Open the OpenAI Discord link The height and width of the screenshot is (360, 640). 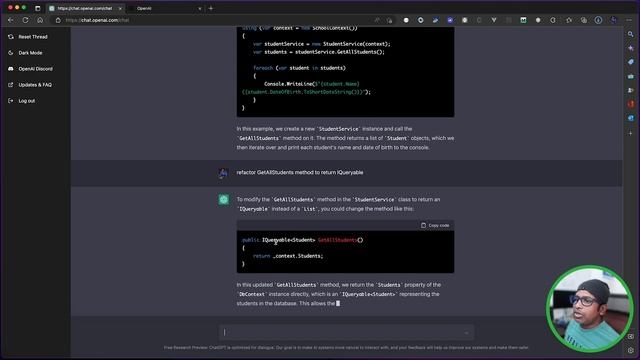(x=30, y=69)
